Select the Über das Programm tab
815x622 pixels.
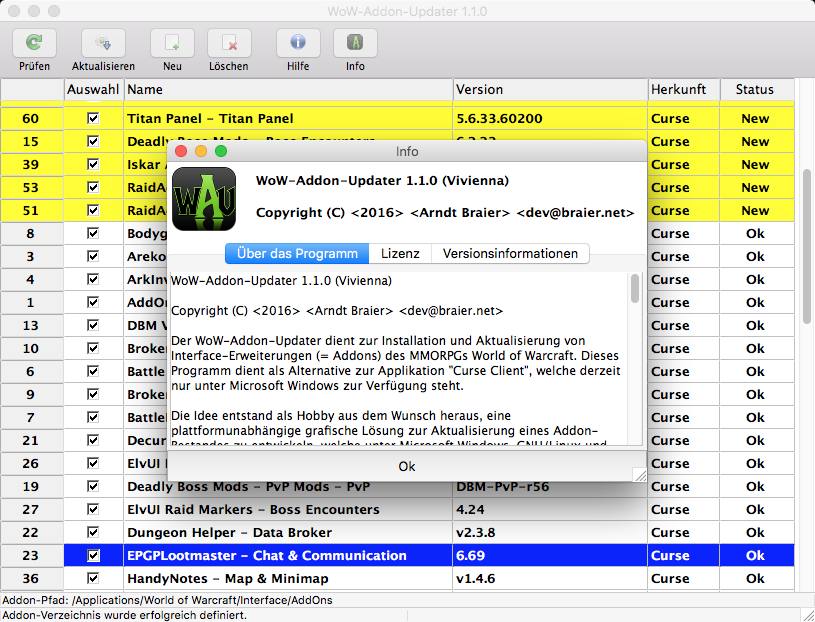(x=297, y=254)
